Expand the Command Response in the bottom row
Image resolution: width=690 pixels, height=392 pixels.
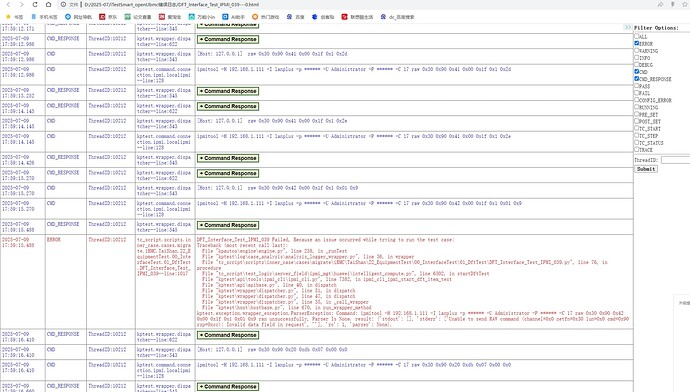pos(228,387)
